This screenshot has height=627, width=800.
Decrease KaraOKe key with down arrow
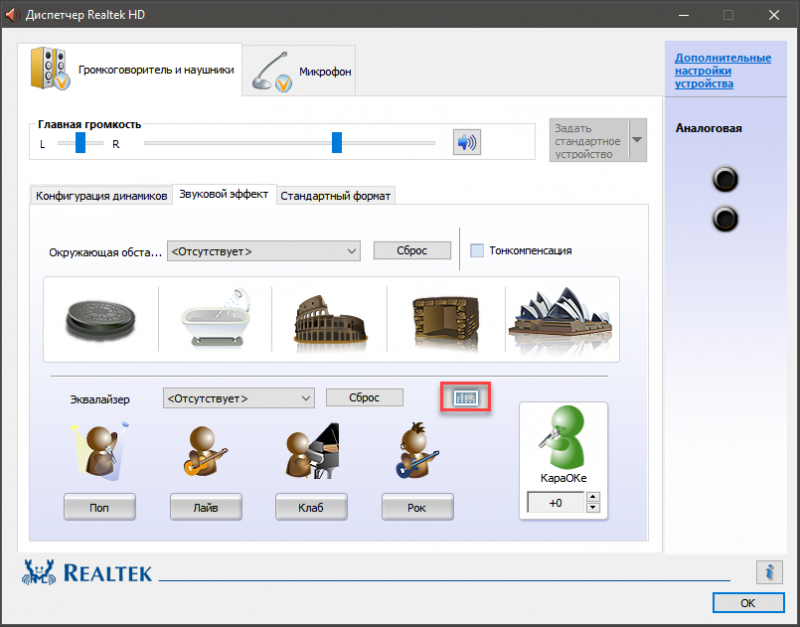click(592, 508)
